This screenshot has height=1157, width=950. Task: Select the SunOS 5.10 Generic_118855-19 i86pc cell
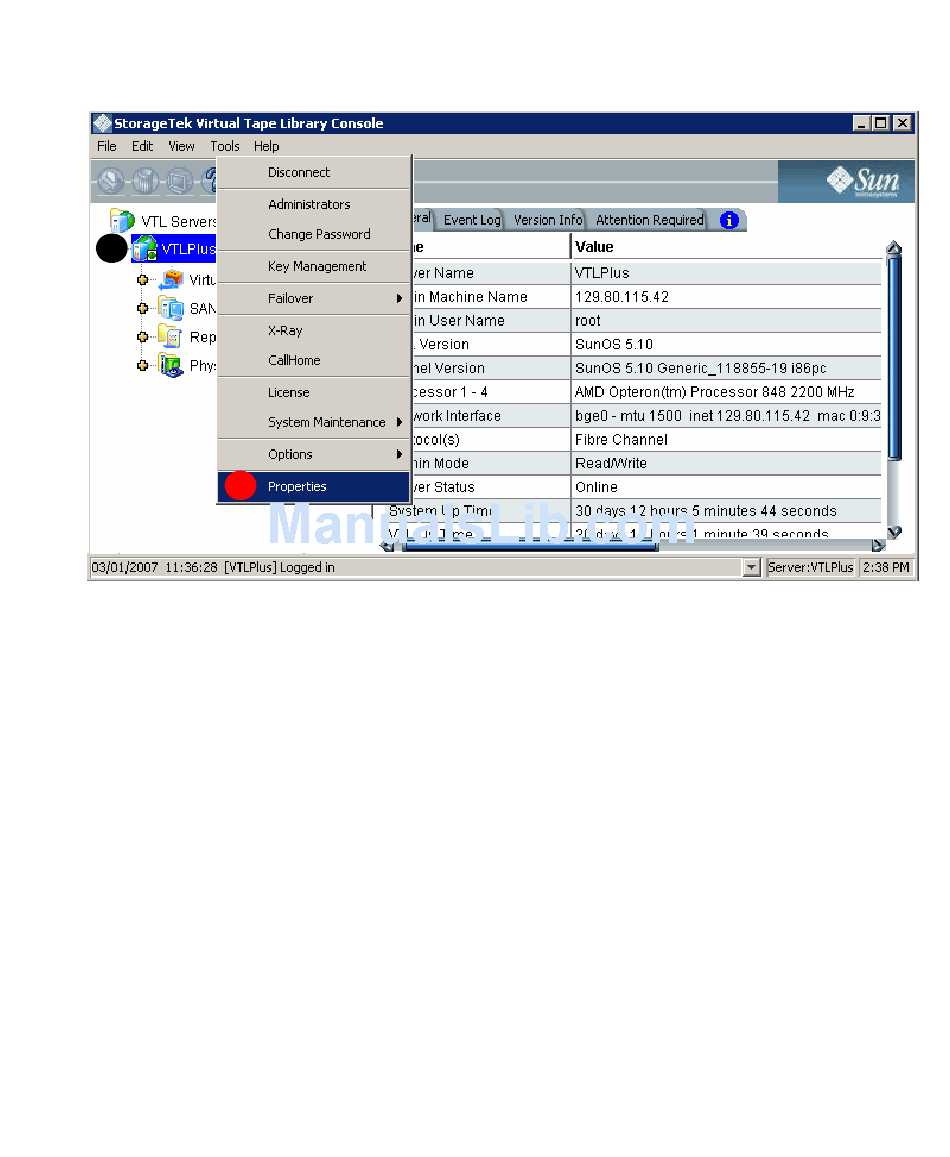point(726,368)
